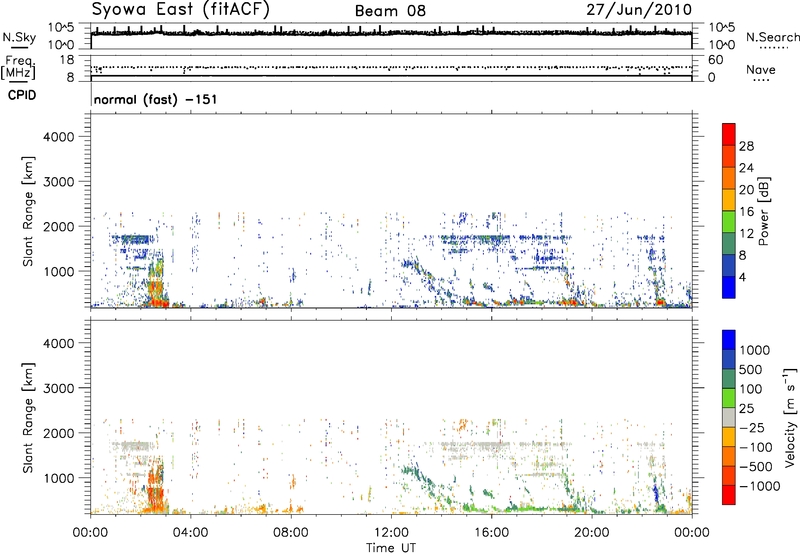Click the 04:00 time axis tick label
This screenshot has width=800, height=554.
[190, 533]
